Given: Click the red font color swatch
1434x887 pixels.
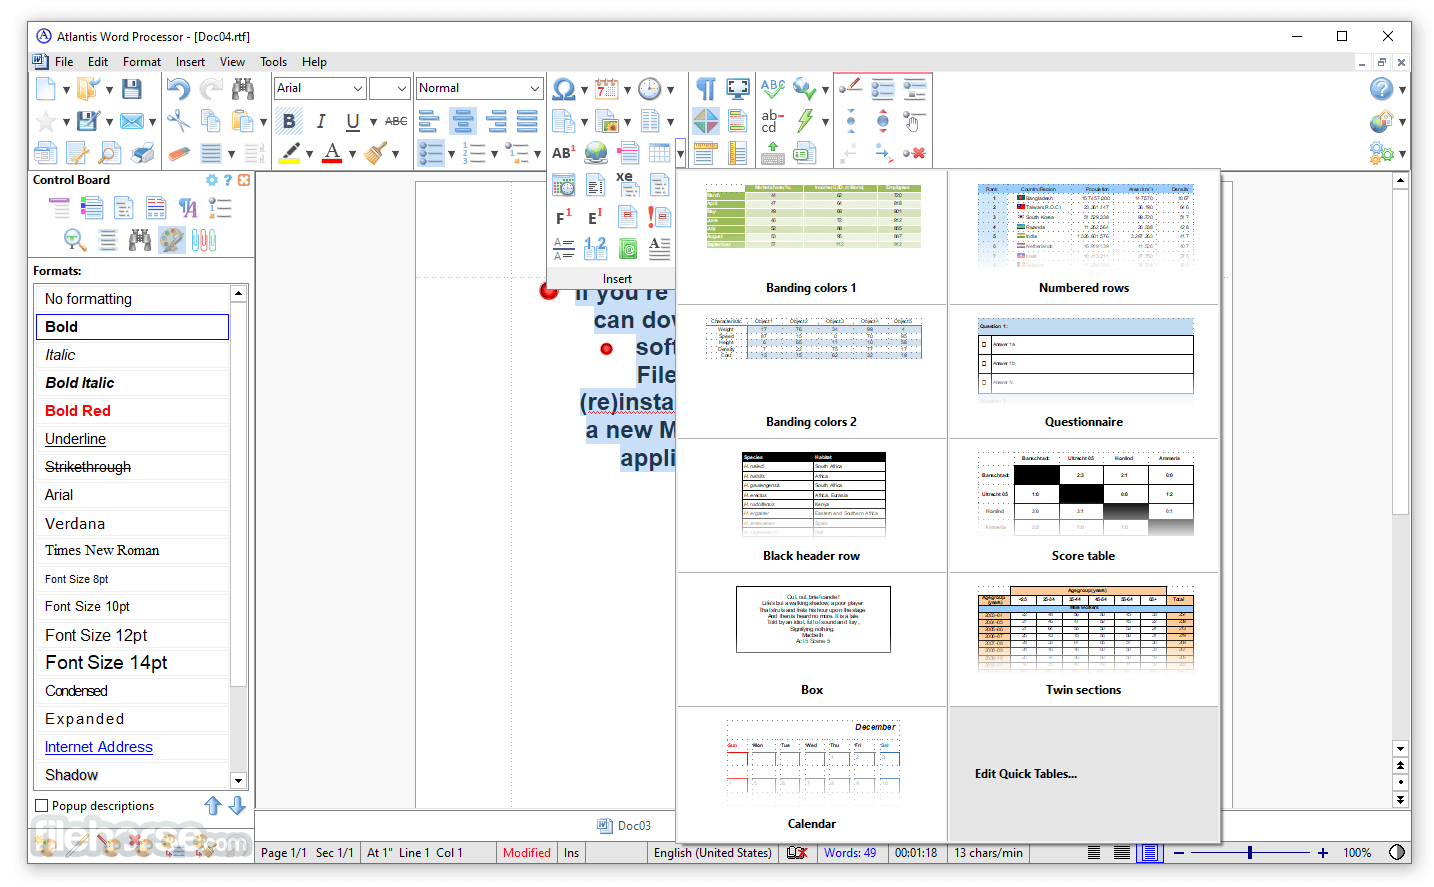Looking at the screenshot, I should [332, 153].
